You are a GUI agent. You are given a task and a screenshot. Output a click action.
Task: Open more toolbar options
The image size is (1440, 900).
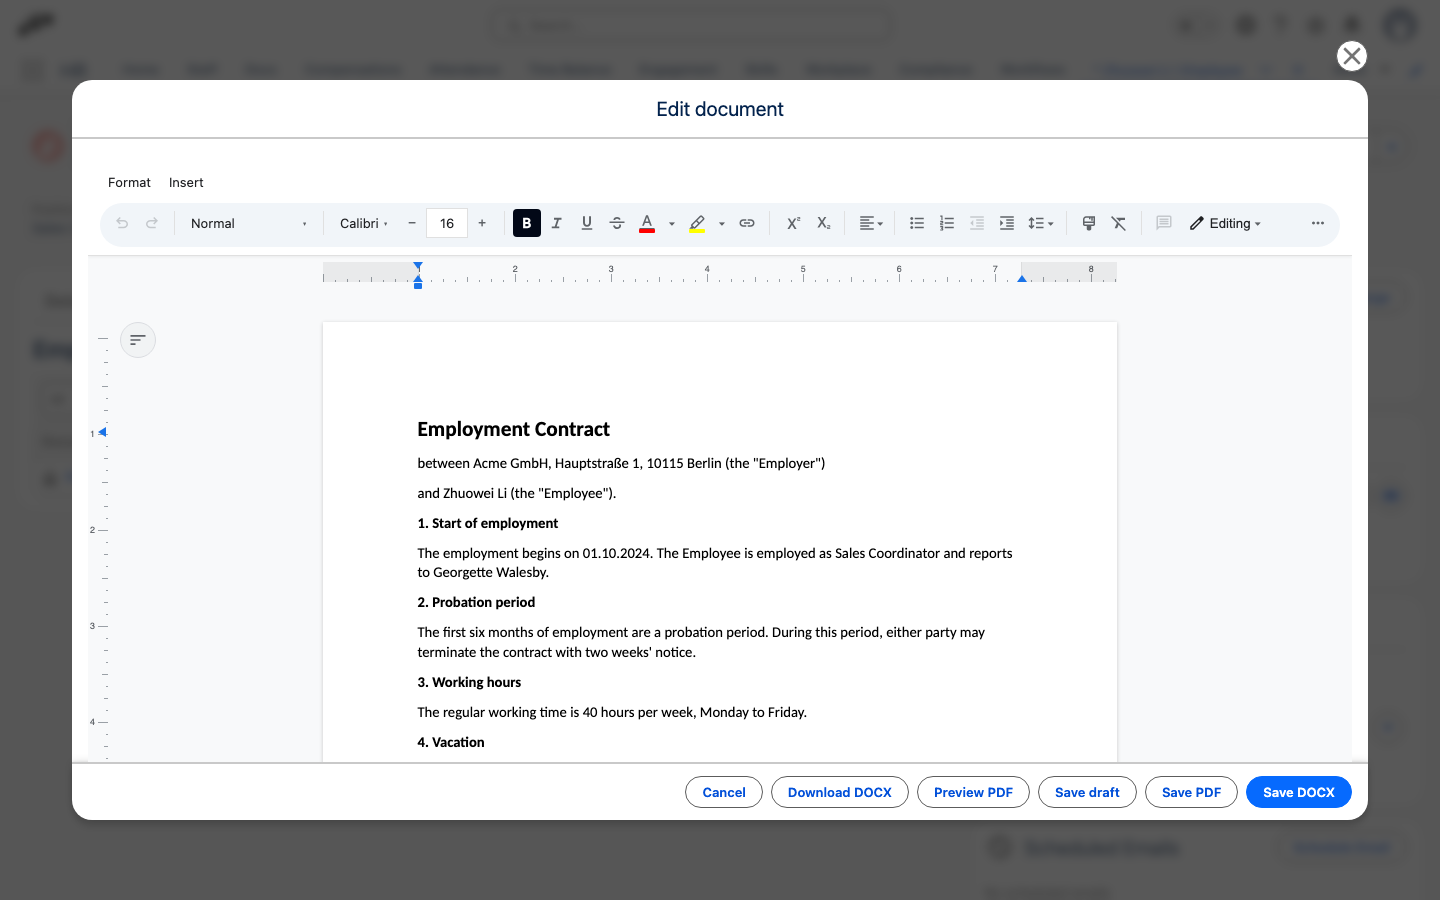1318,223
